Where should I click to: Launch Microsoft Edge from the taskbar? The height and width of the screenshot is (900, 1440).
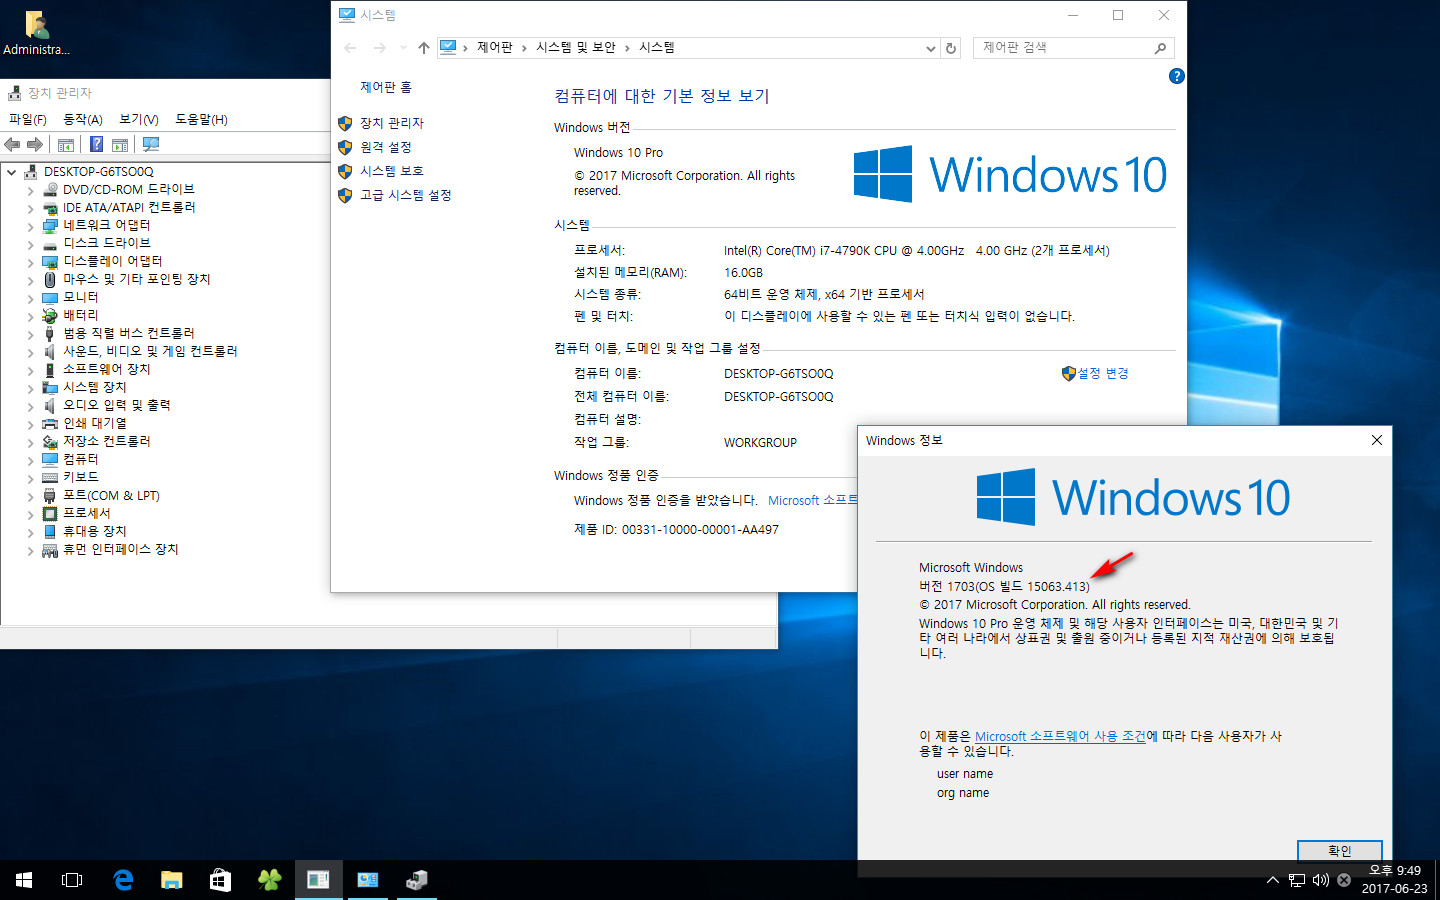(123, 880)
